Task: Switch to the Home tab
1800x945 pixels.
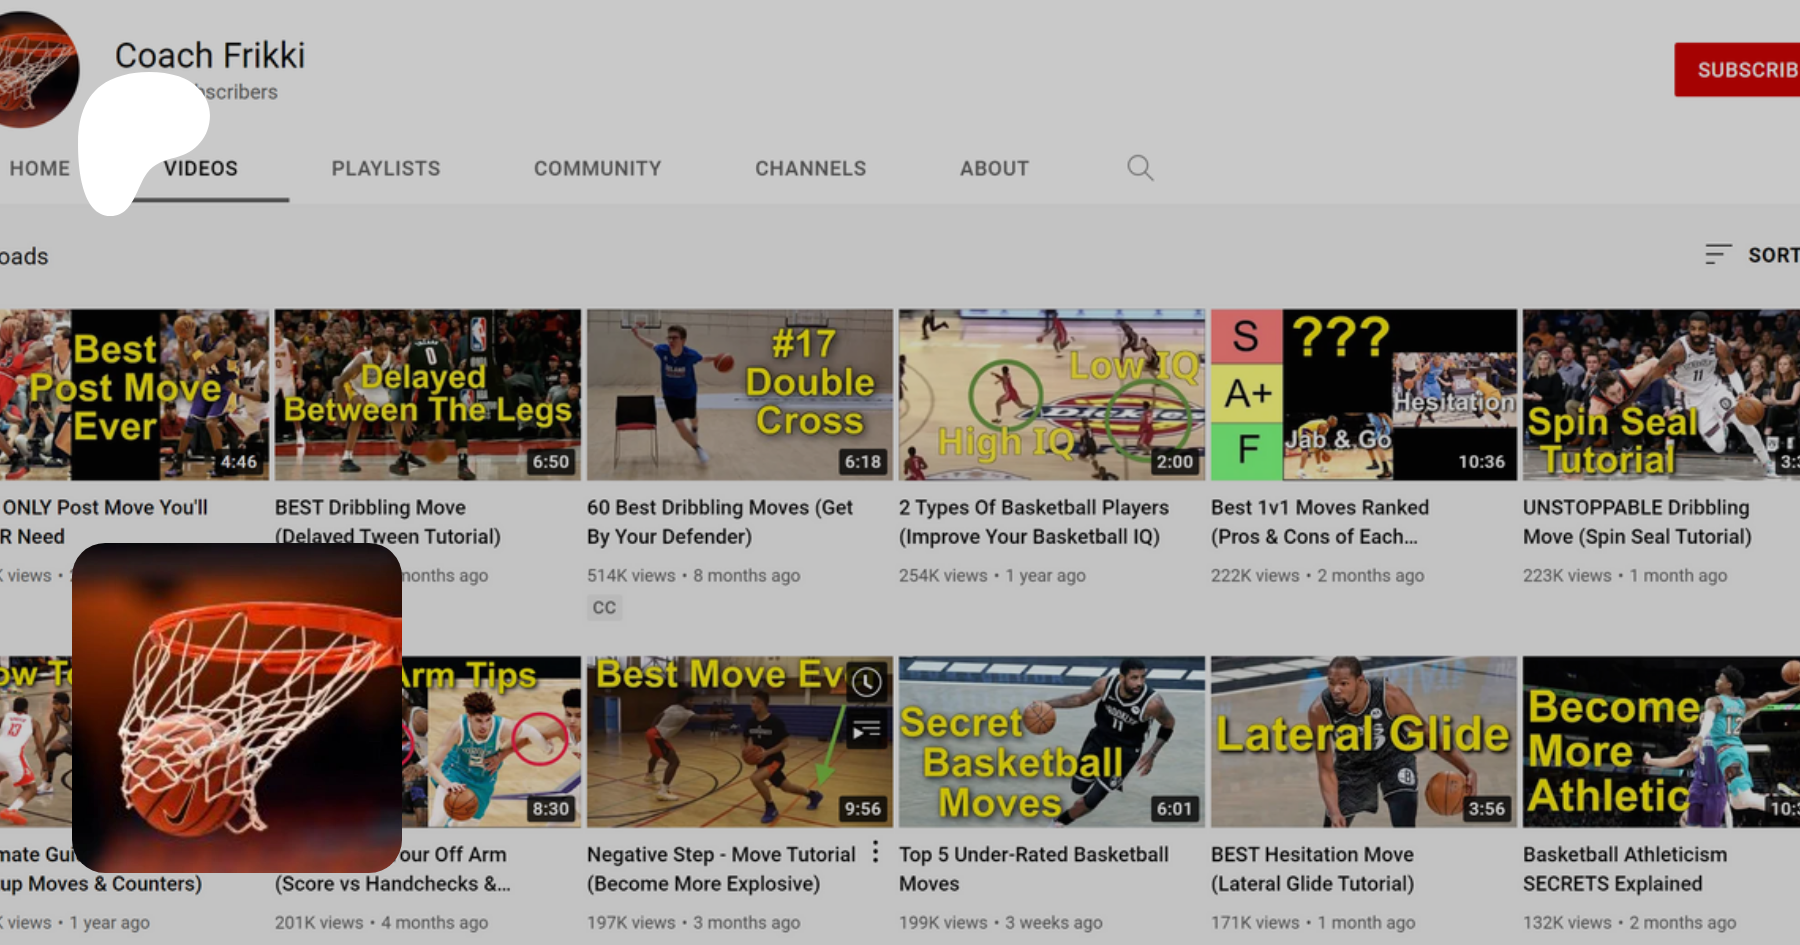Action: coord(40,168)
